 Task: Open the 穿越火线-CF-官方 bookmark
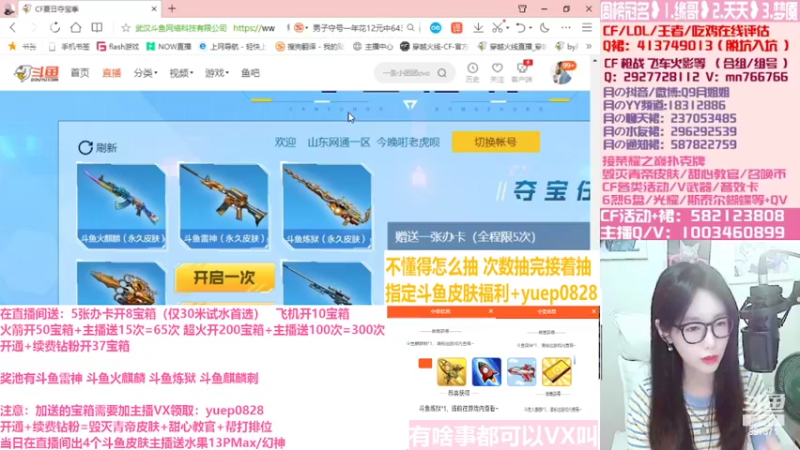[434, 46]
